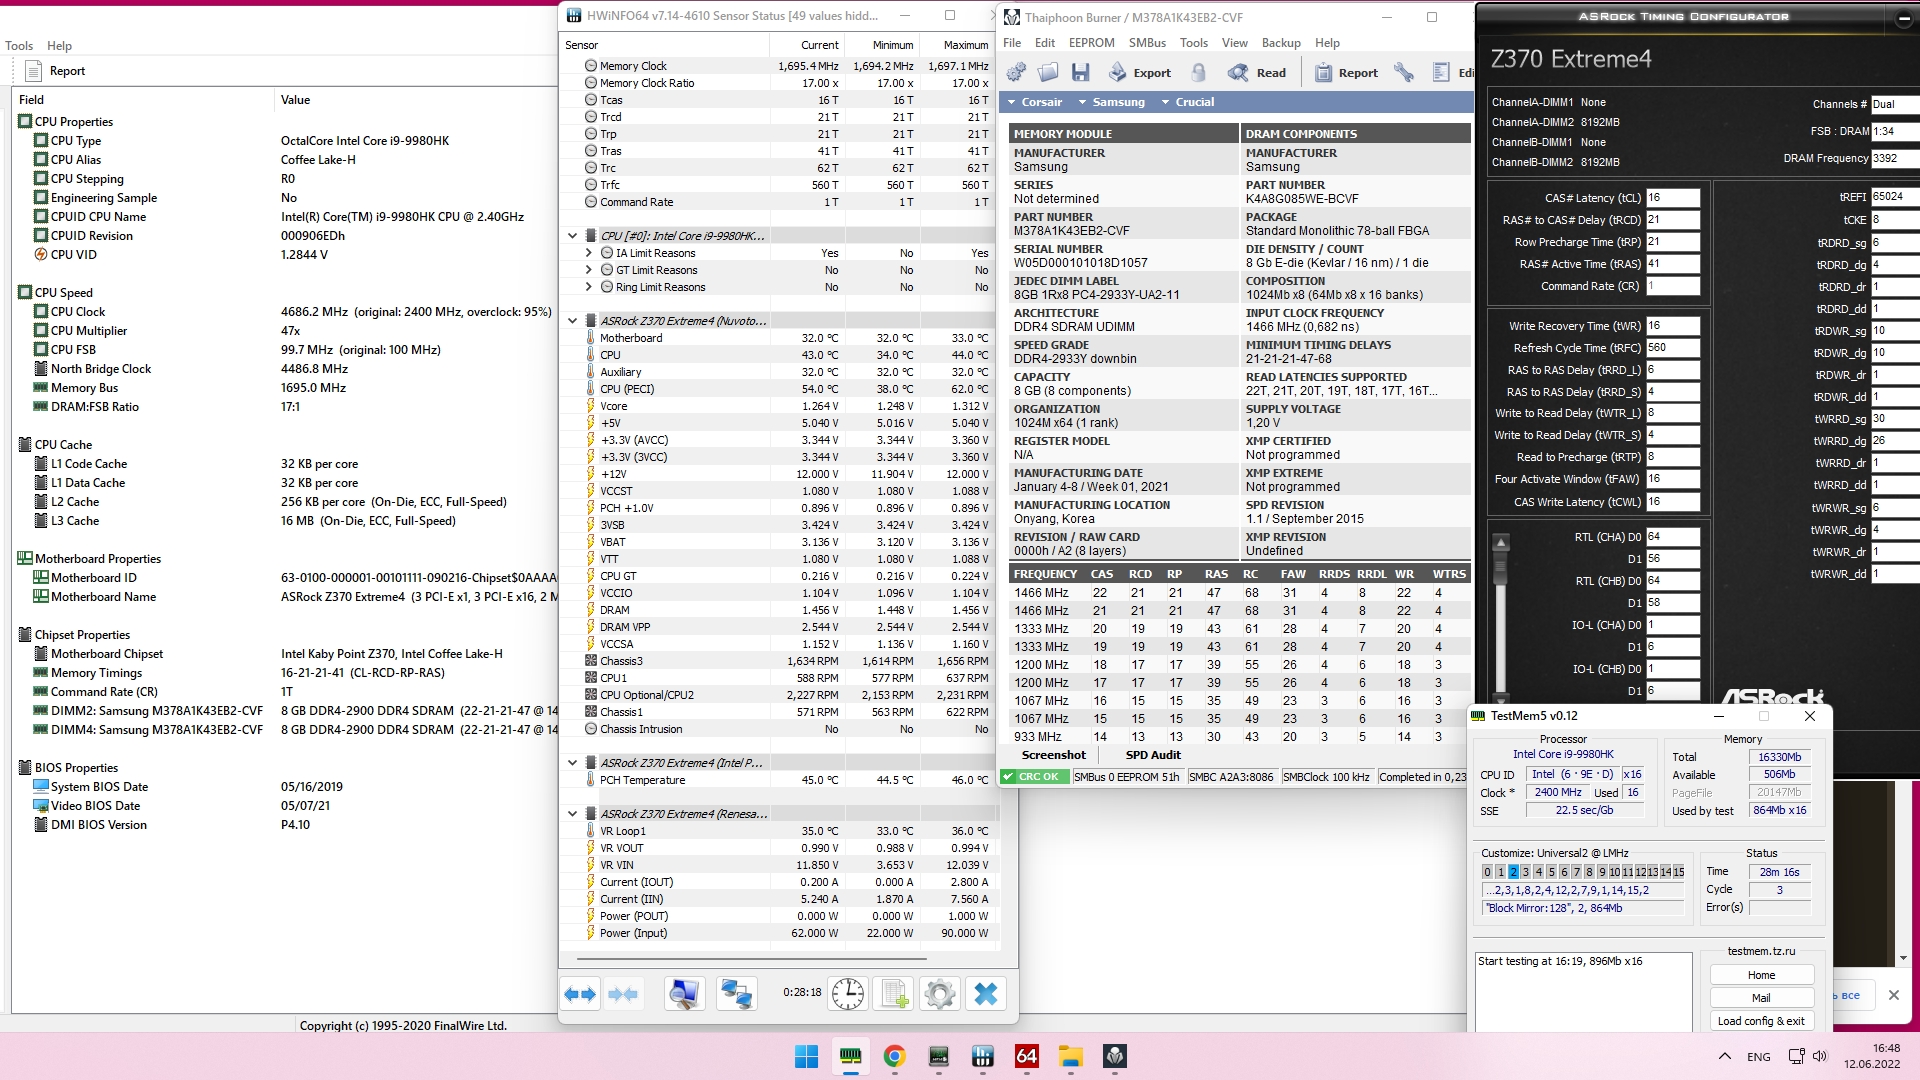Collapse the ASRock Z370 Extreme4 Nuvoton sensor group
1920x1080 pixels.
tap(572, 321)
